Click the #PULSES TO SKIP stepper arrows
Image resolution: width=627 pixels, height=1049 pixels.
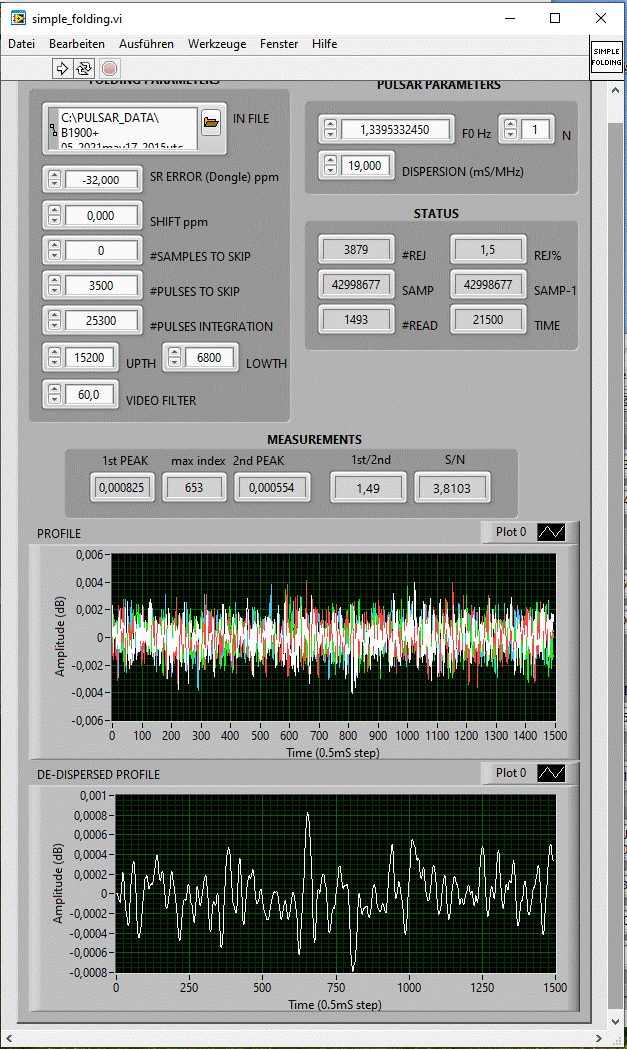(x=55, y=285)
